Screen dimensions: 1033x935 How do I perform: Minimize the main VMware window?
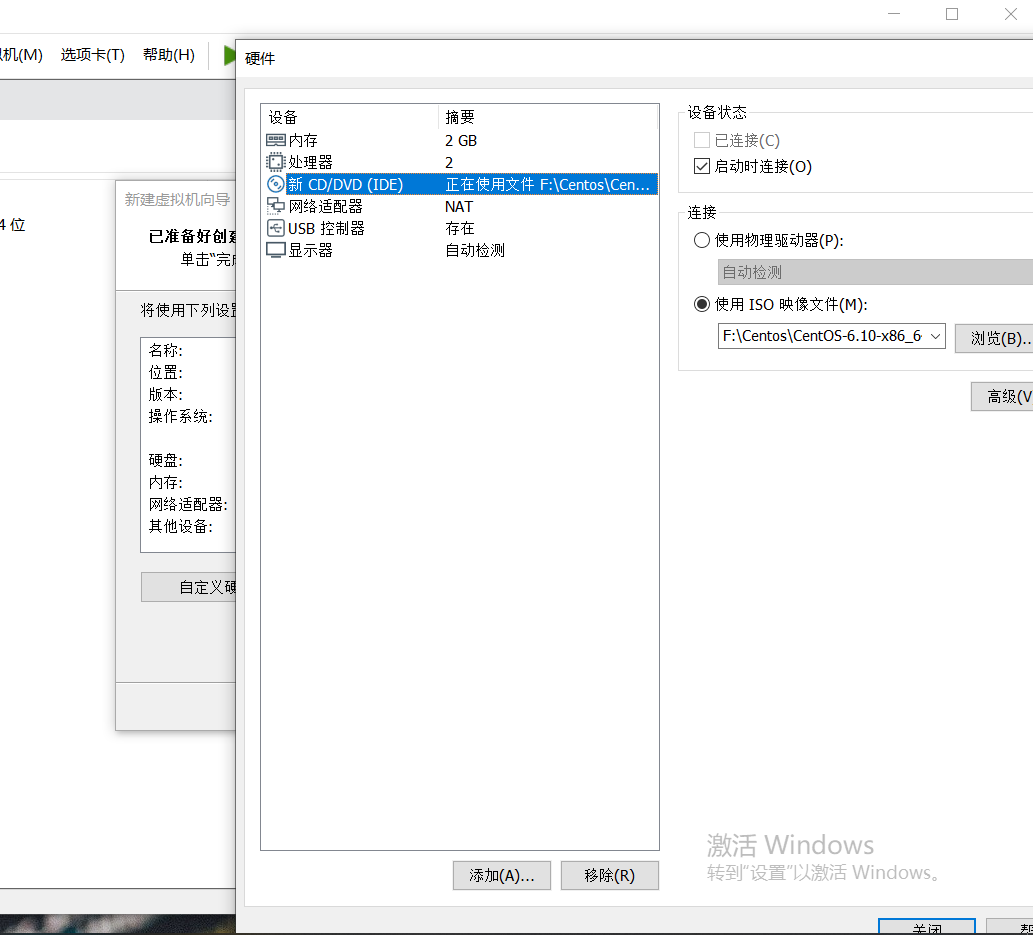894,14
